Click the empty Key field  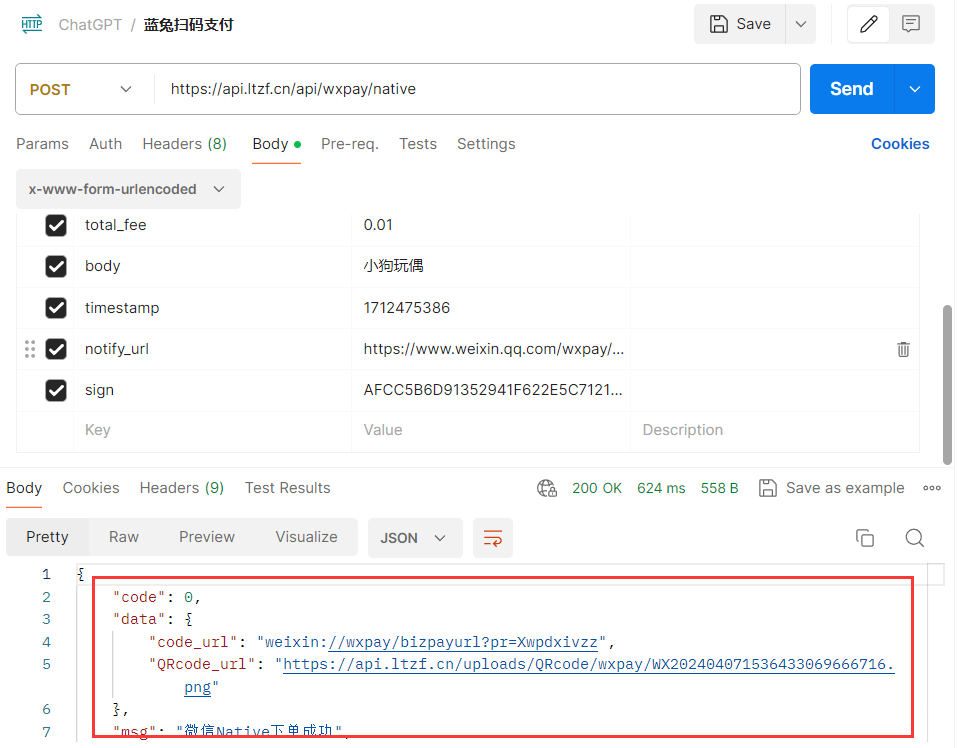click(x=212, y=430)
